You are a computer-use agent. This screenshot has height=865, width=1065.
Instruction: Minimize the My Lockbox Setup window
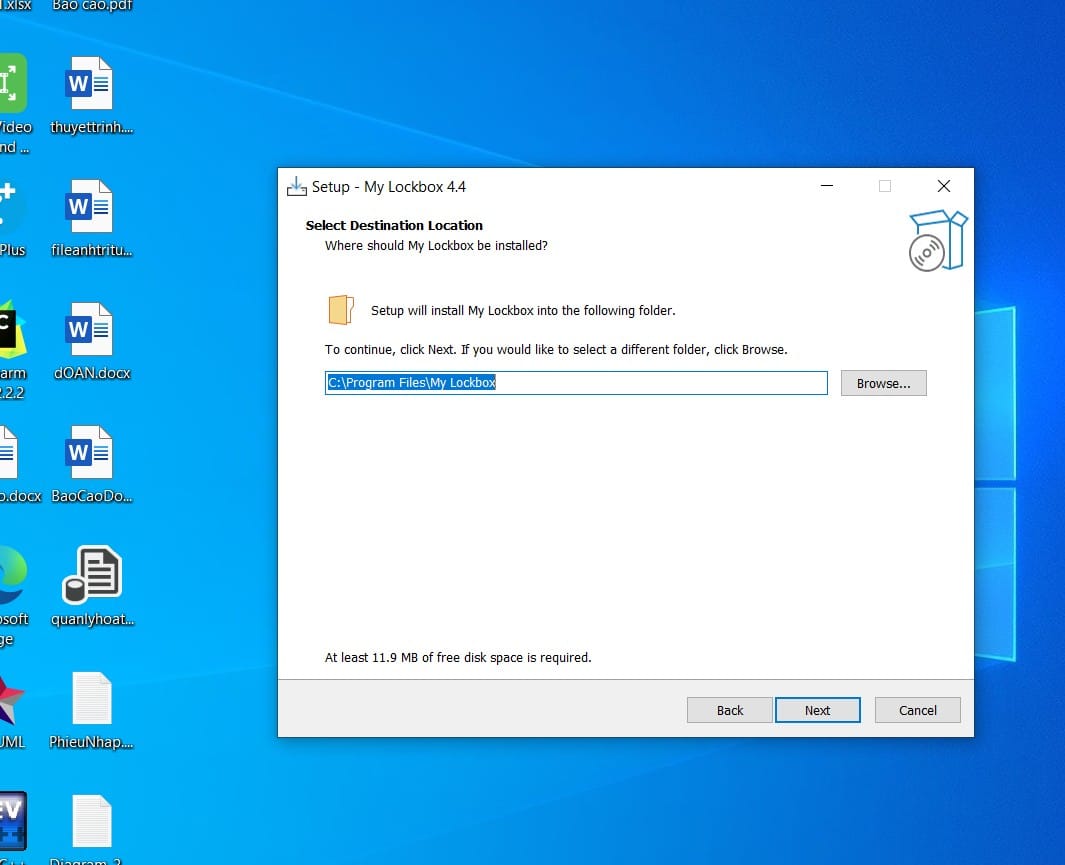click(x=827, y=186)
